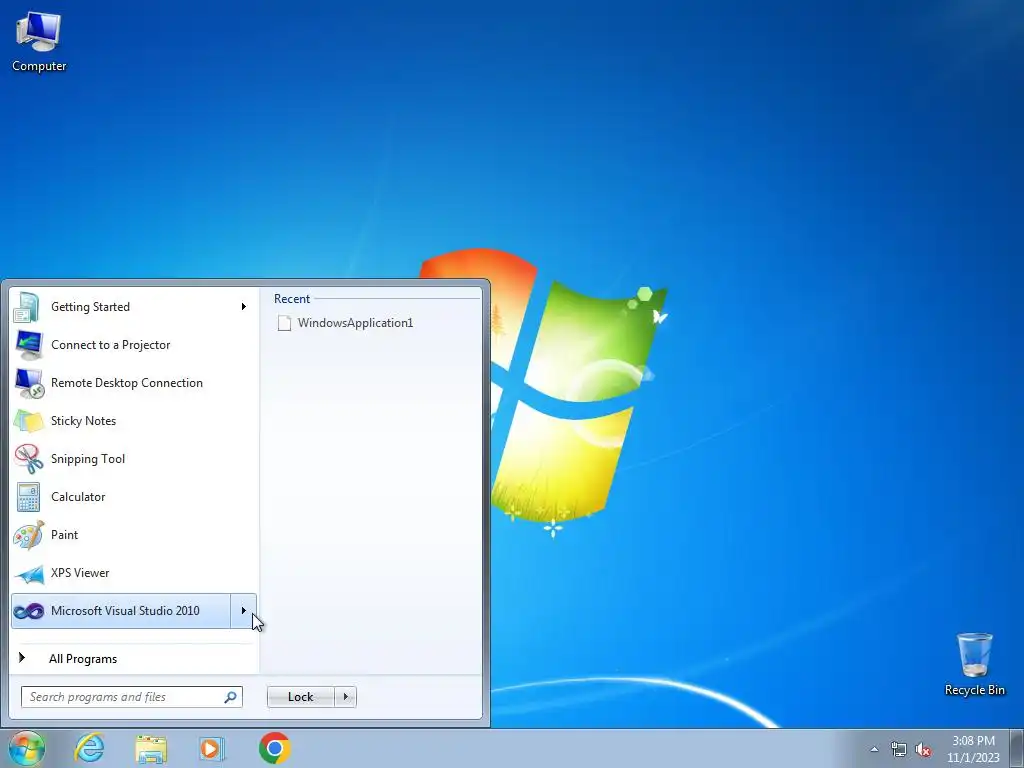
Task: Click the Paint palette icon
Action: [x=29, y=535]
